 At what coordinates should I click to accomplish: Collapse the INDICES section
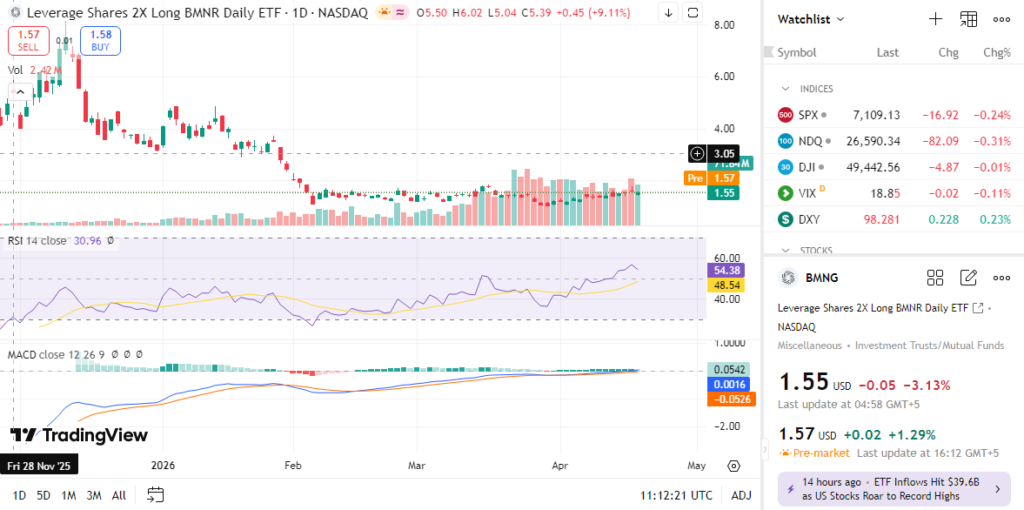coord(785,89)
